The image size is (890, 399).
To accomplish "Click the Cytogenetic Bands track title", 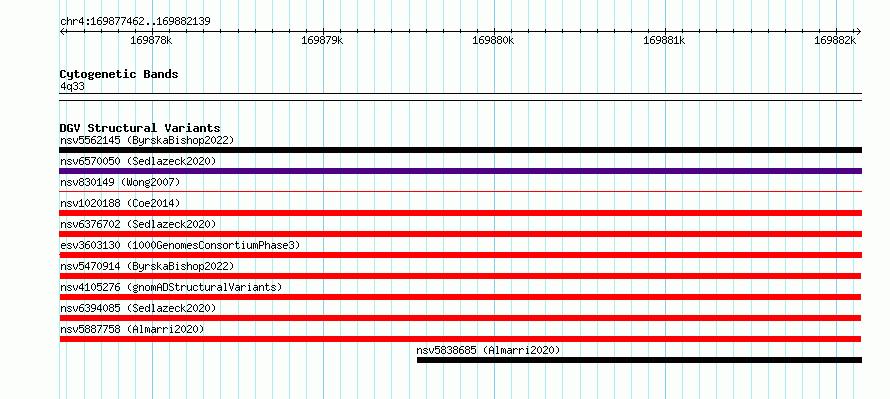I will pos(119,74).
